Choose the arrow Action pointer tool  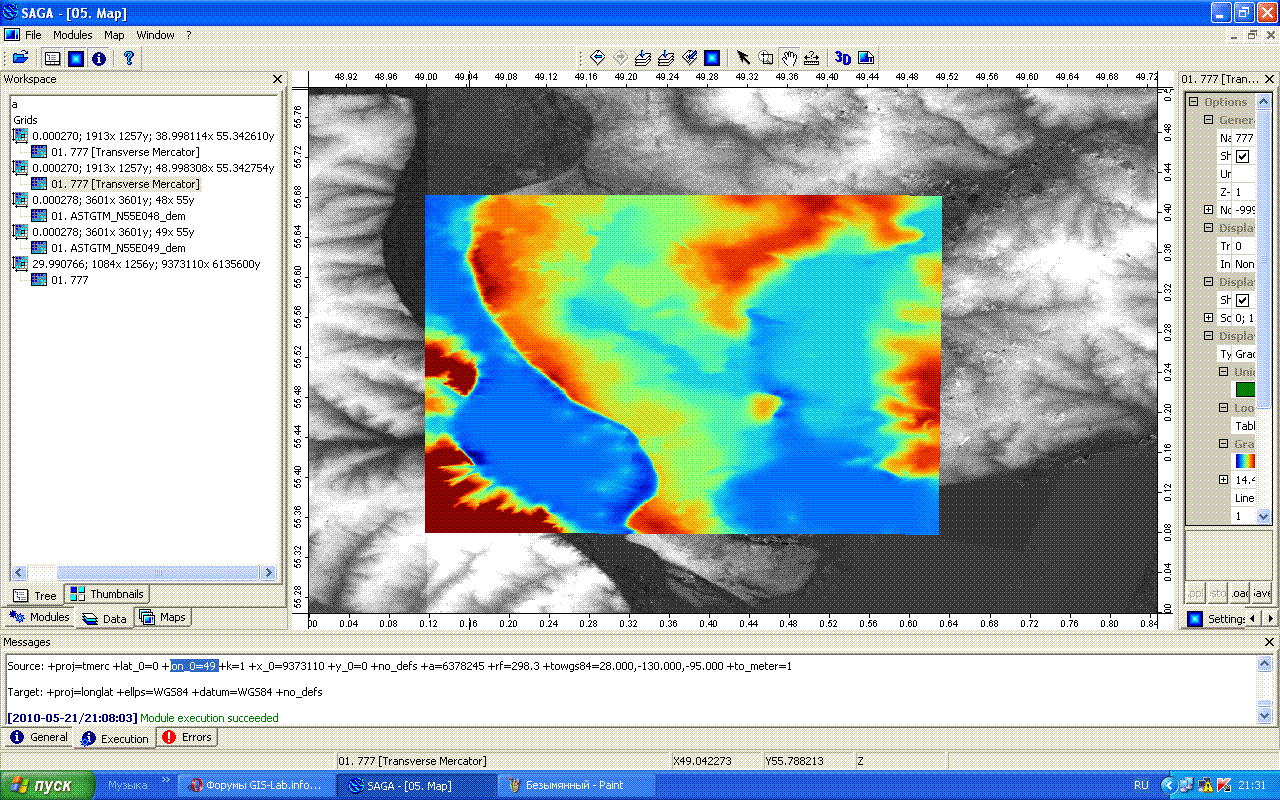click(743, 58)
